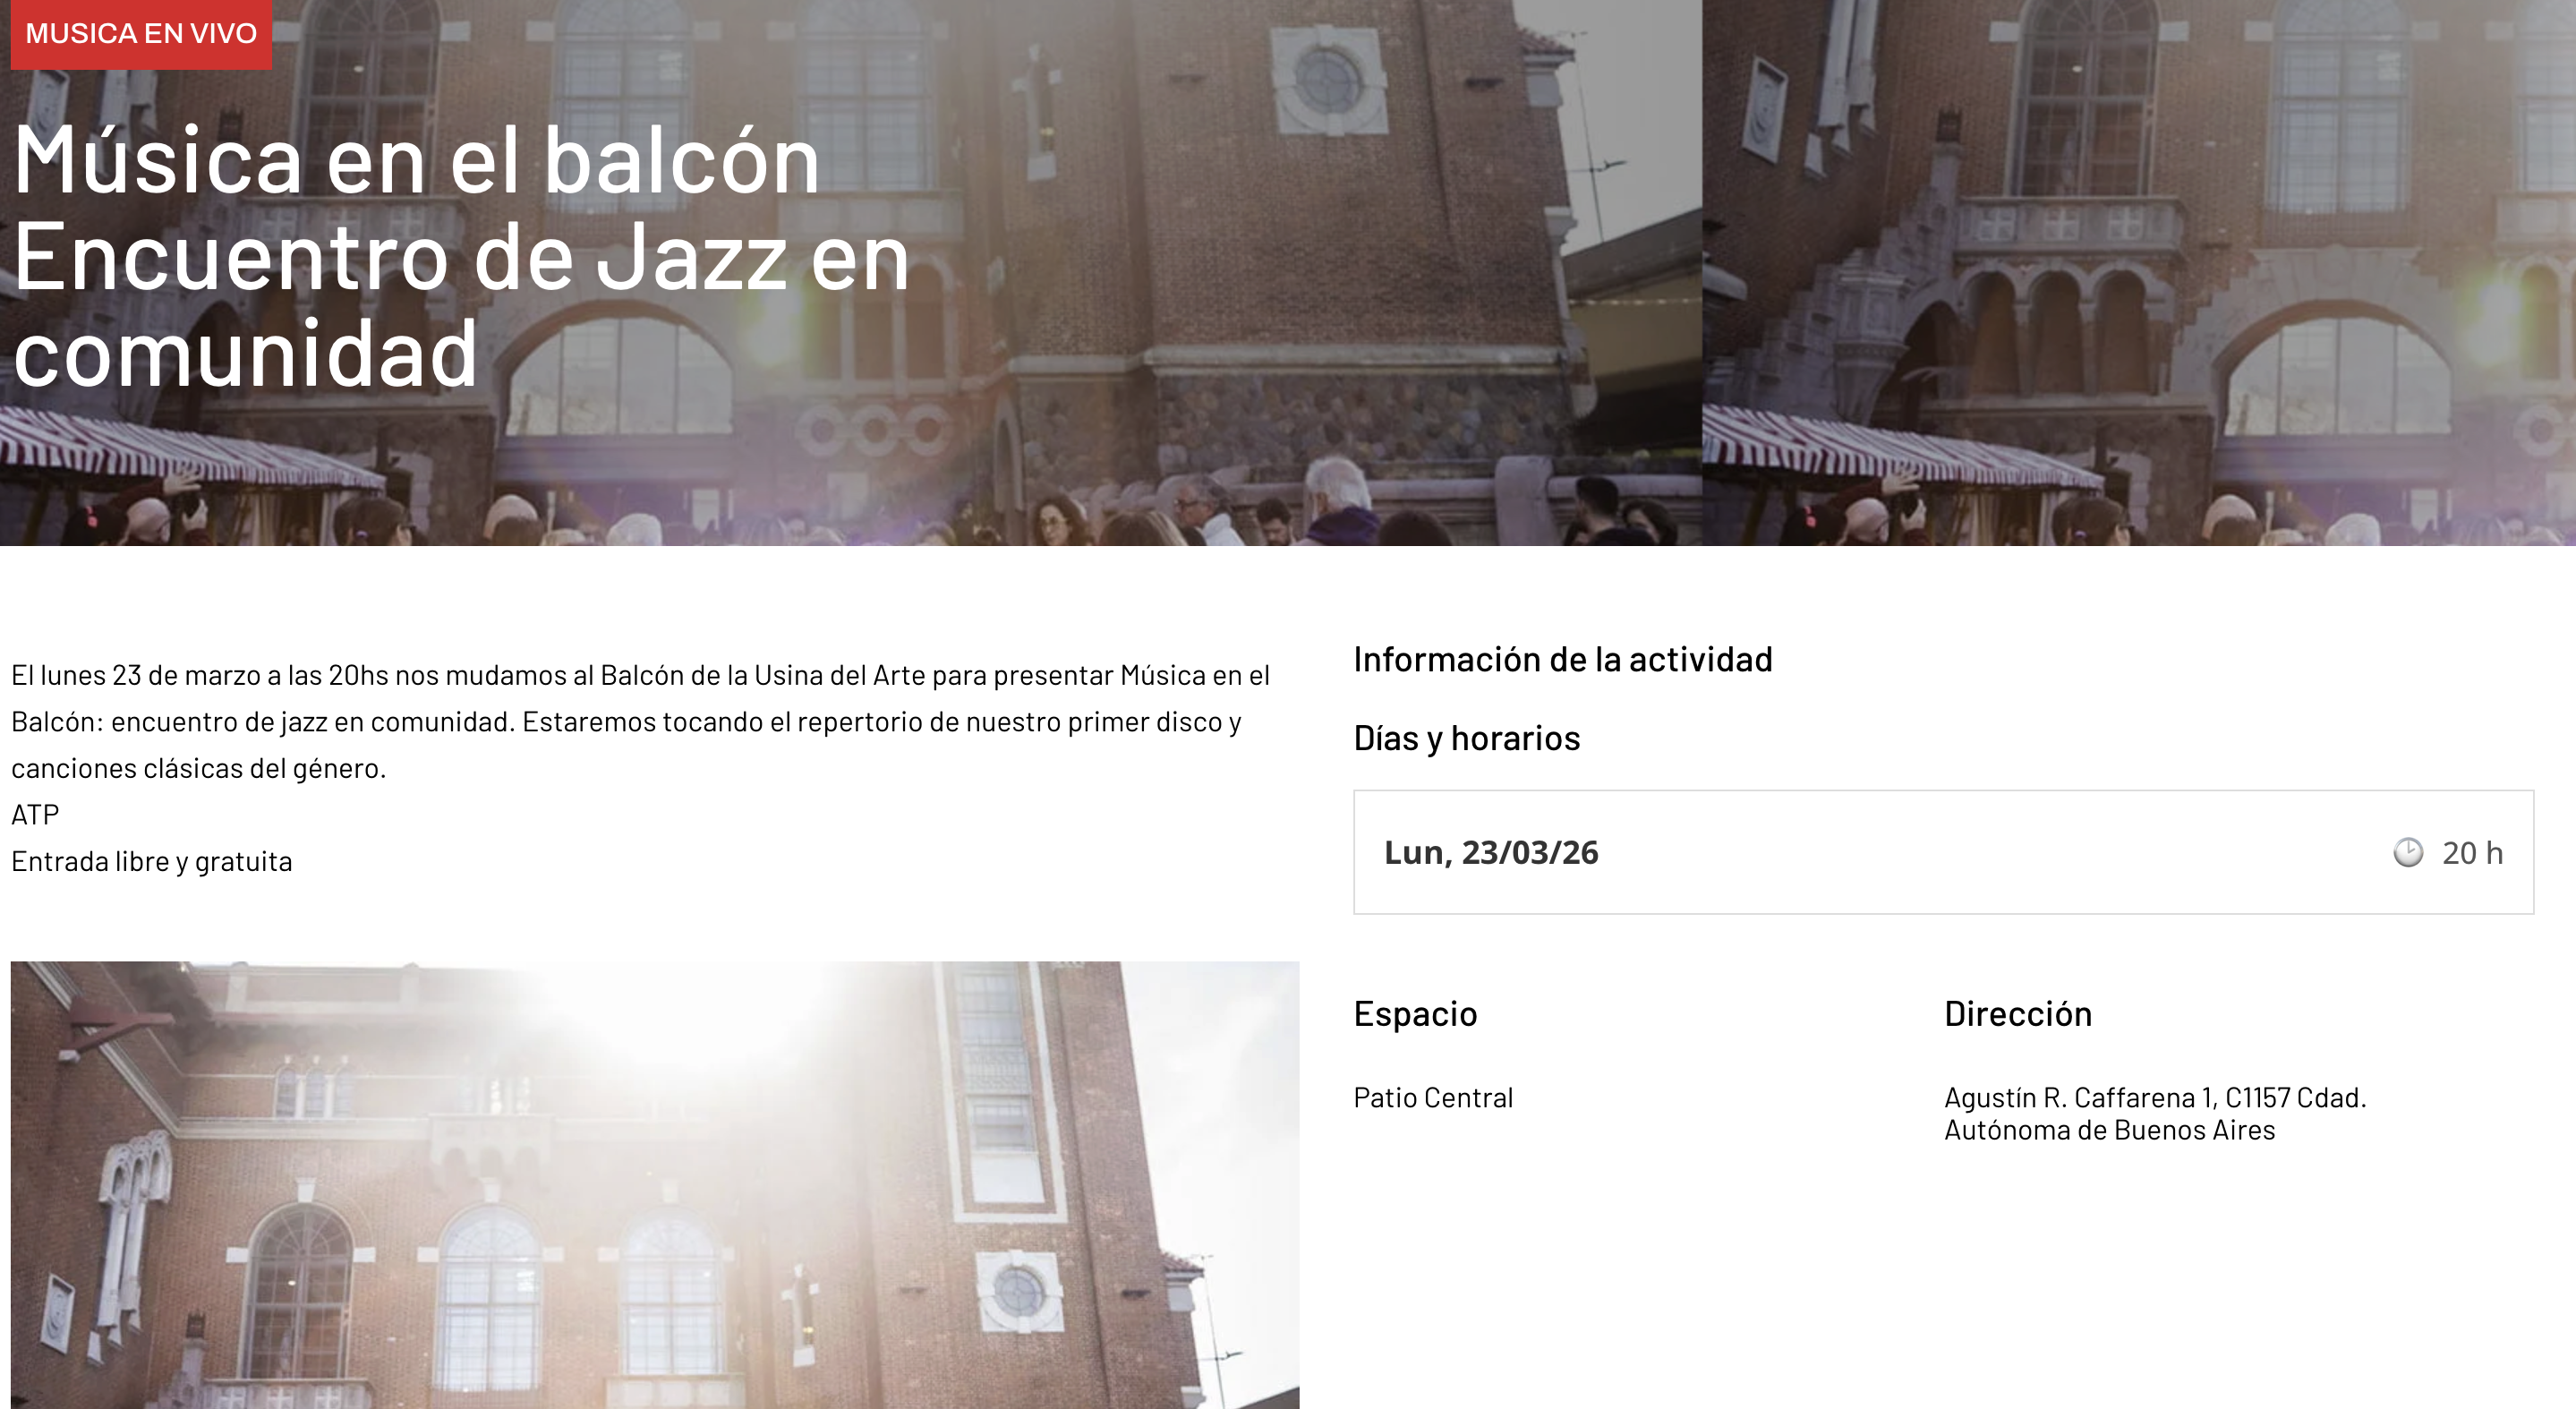
Task: Select the Lun, 23/03/26 date entry
Action: 1491,852
